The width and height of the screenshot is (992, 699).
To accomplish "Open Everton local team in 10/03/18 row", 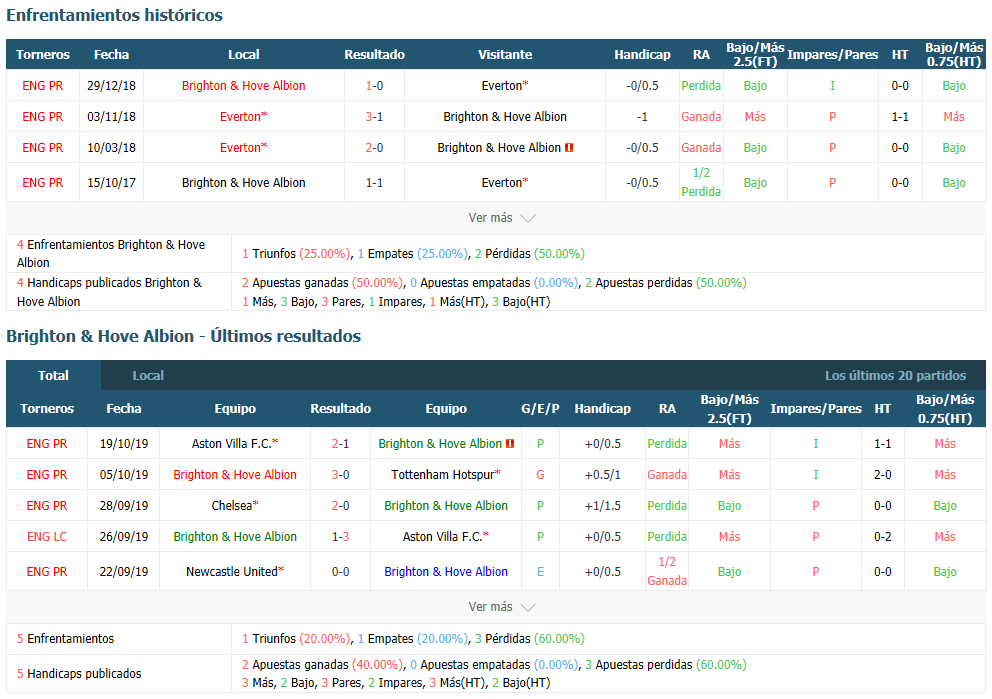I will [244, 147].
